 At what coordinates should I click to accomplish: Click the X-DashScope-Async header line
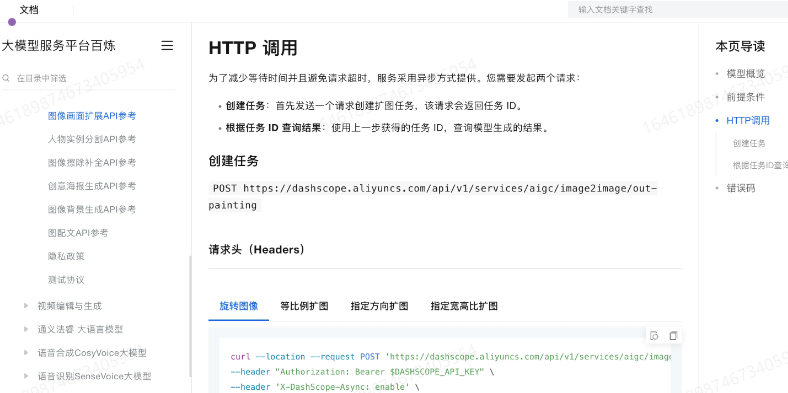(x=325, y=386)
